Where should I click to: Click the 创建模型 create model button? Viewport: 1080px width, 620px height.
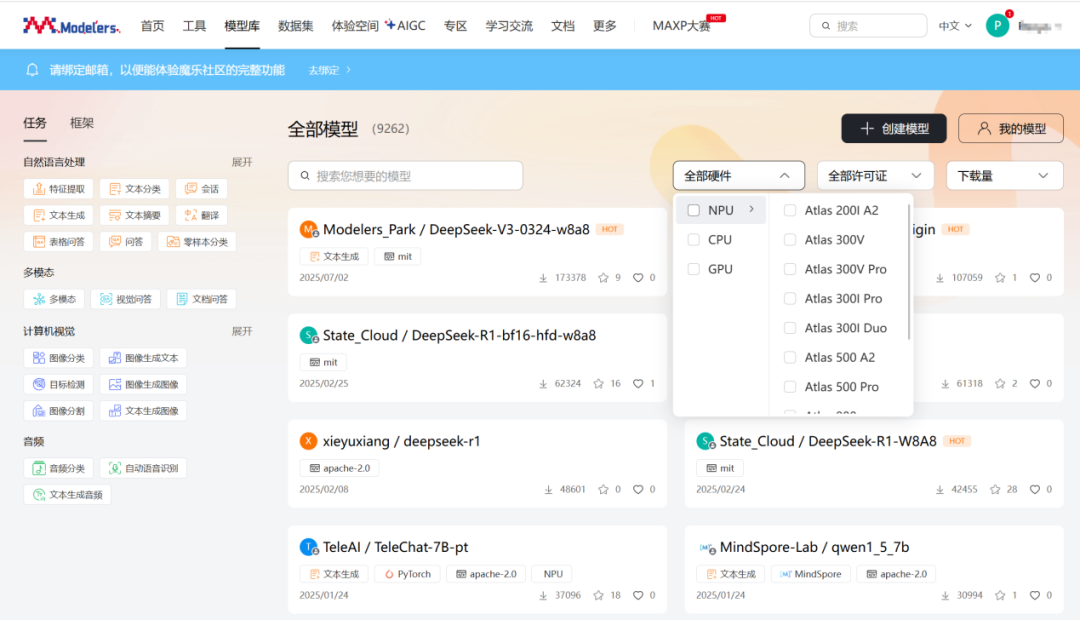point(893,128)
